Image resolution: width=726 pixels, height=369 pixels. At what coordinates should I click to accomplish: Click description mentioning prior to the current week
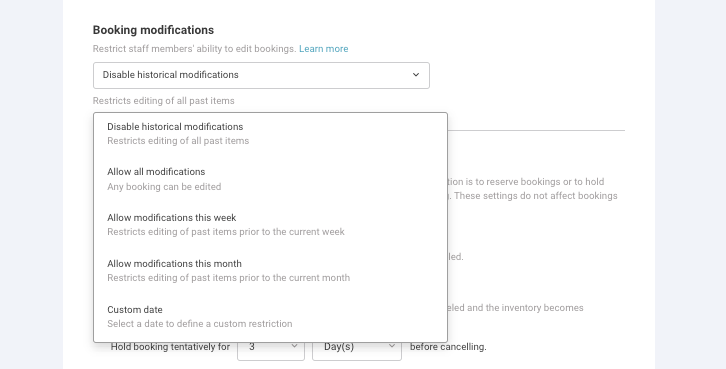pos(225,231)
